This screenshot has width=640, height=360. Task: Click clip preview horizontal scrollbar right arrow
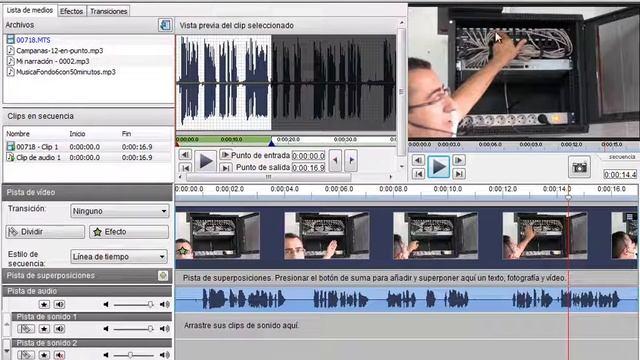(391, 177)
